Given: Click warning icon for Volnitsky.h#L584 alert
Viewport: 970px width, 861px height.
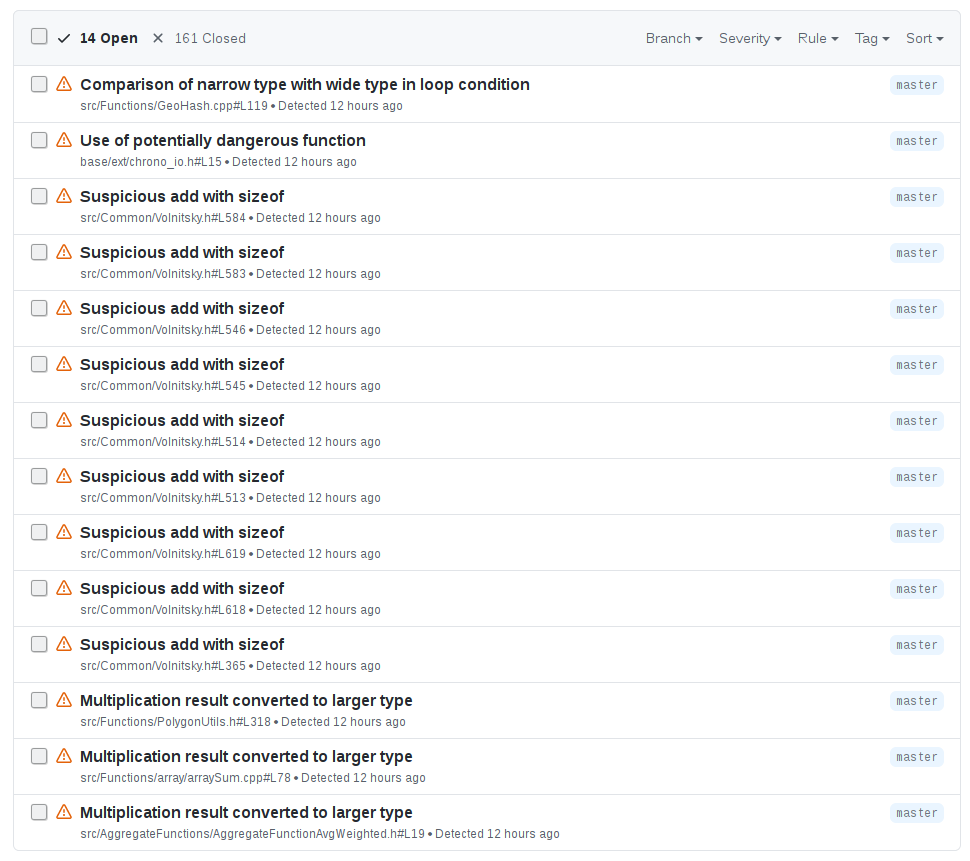Looking at the screenshot, I should 64,196.
